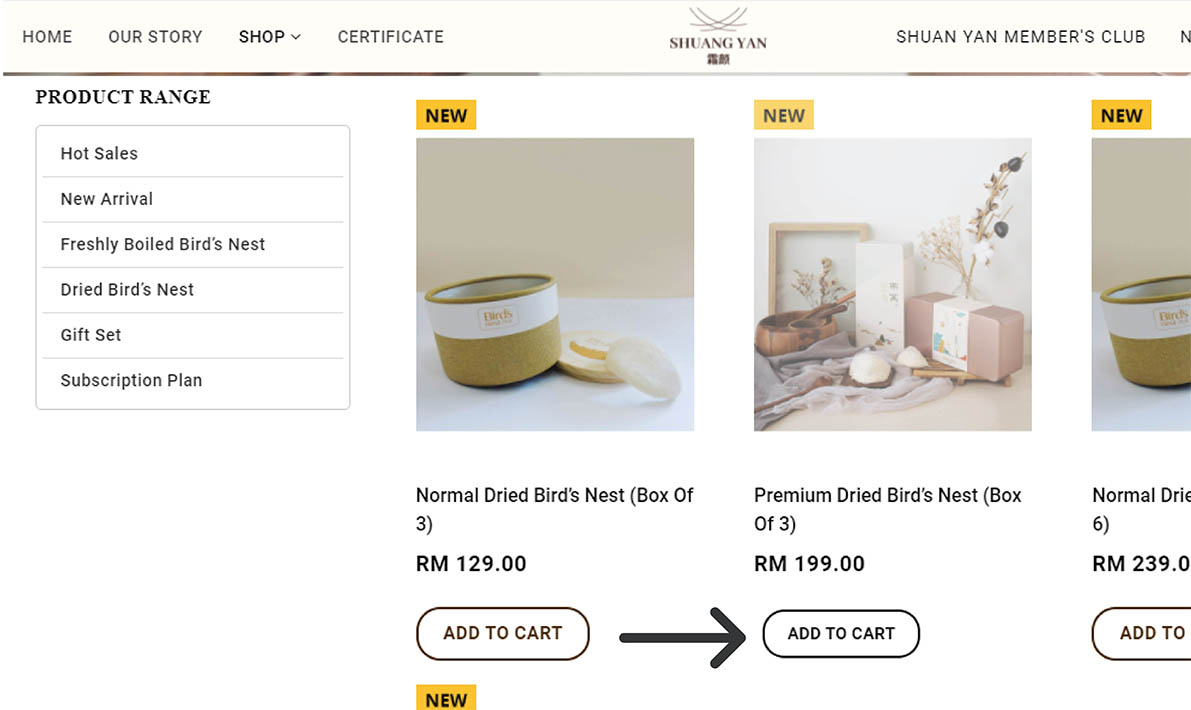Viewport: 1191px width, 710px height.
Task: Click the Shuang Yan logo
Action: pos(718,36)
